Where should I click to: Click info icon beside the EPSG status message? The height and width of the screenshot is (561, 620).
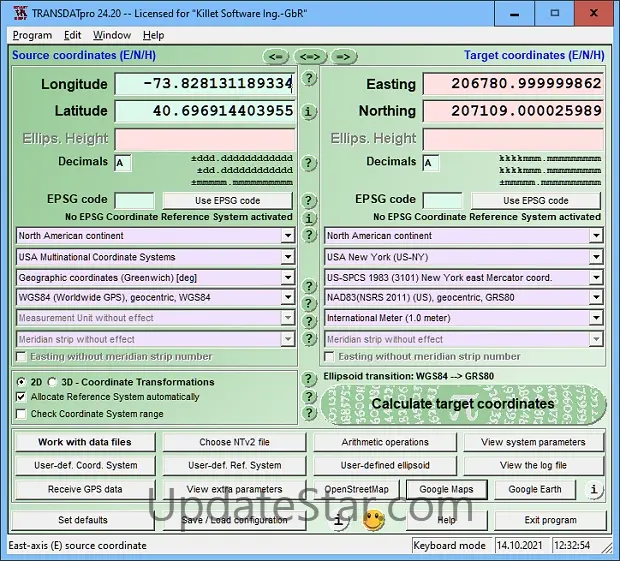(x=309, y=218)
